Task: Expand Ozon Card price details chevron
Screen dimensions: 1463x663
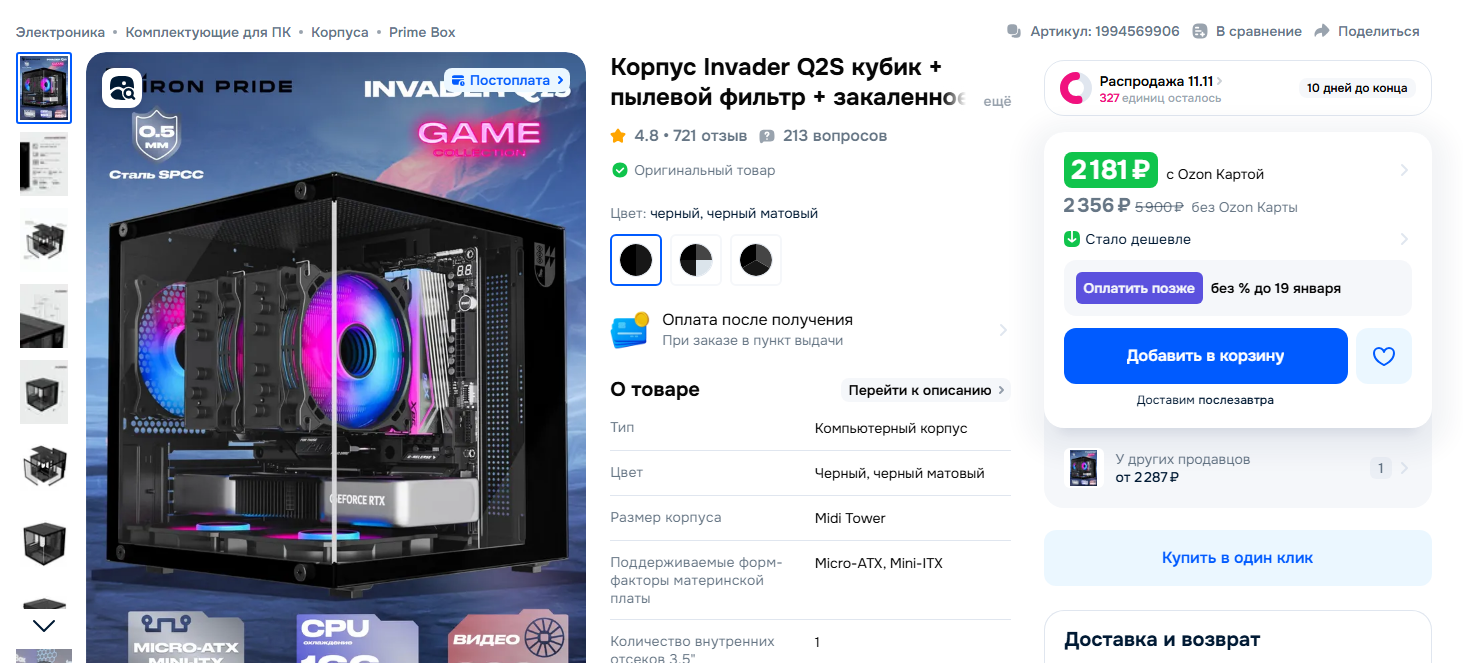Action: tap(1404, 170)
